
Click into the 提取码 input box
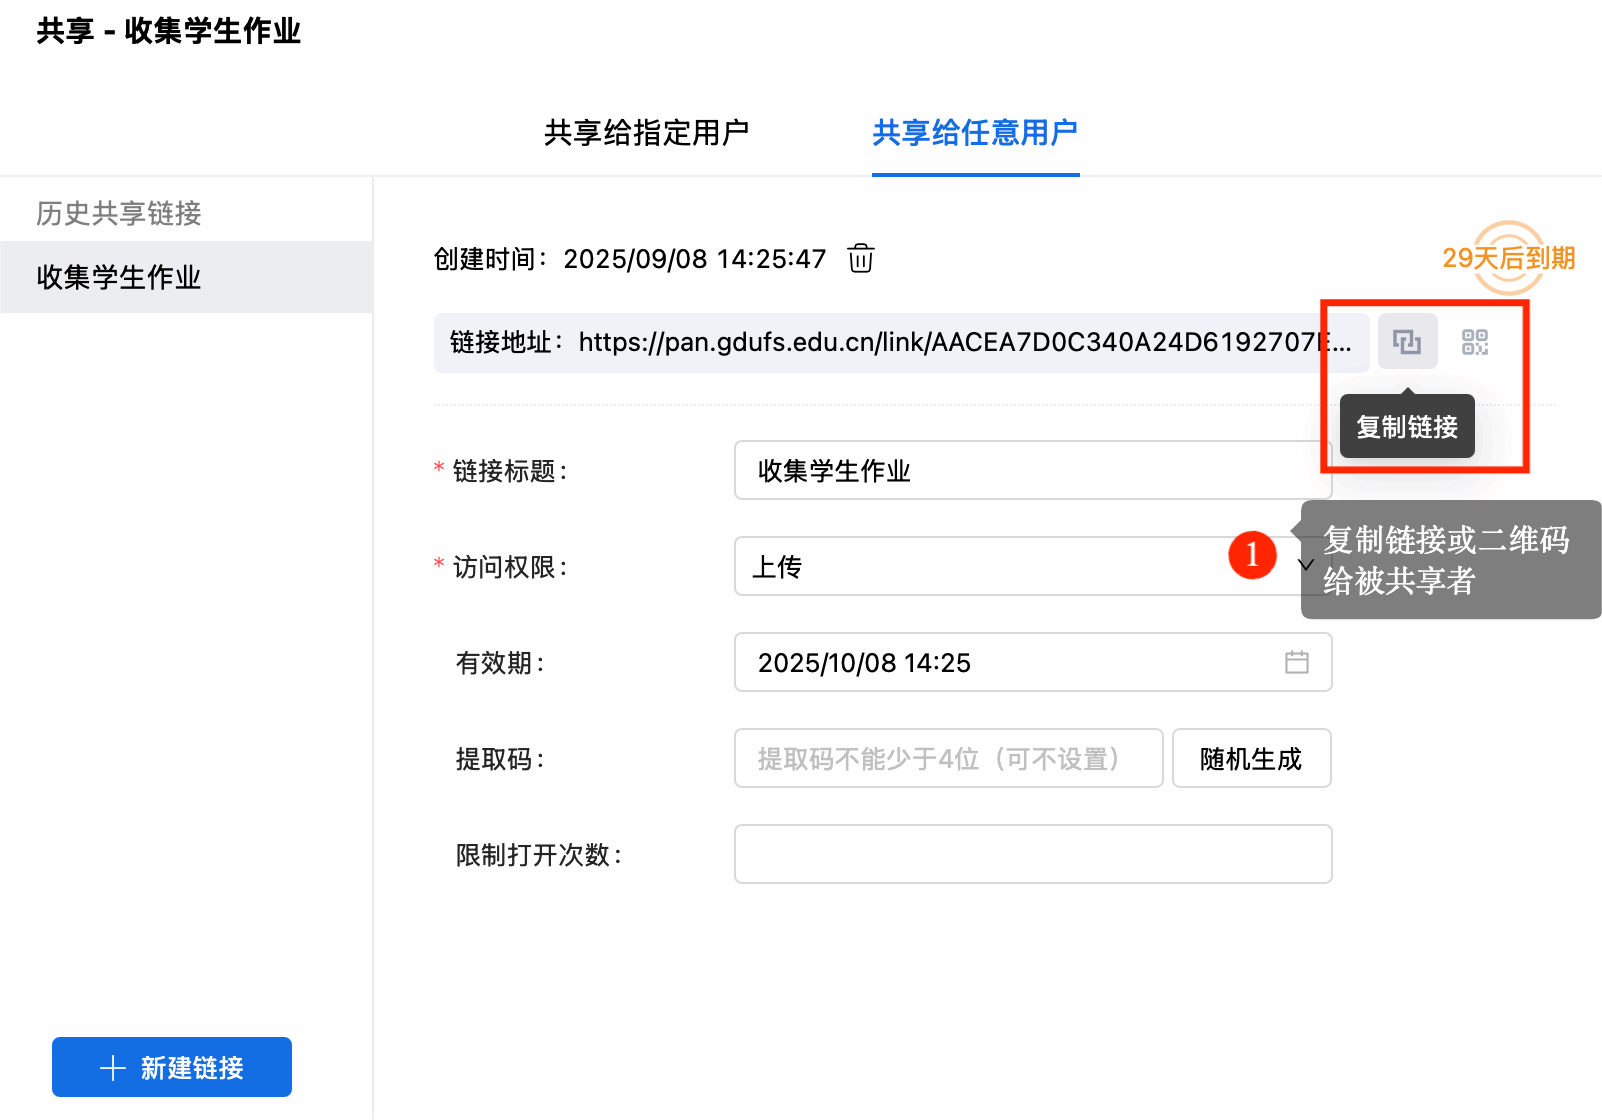coord(948,758)
